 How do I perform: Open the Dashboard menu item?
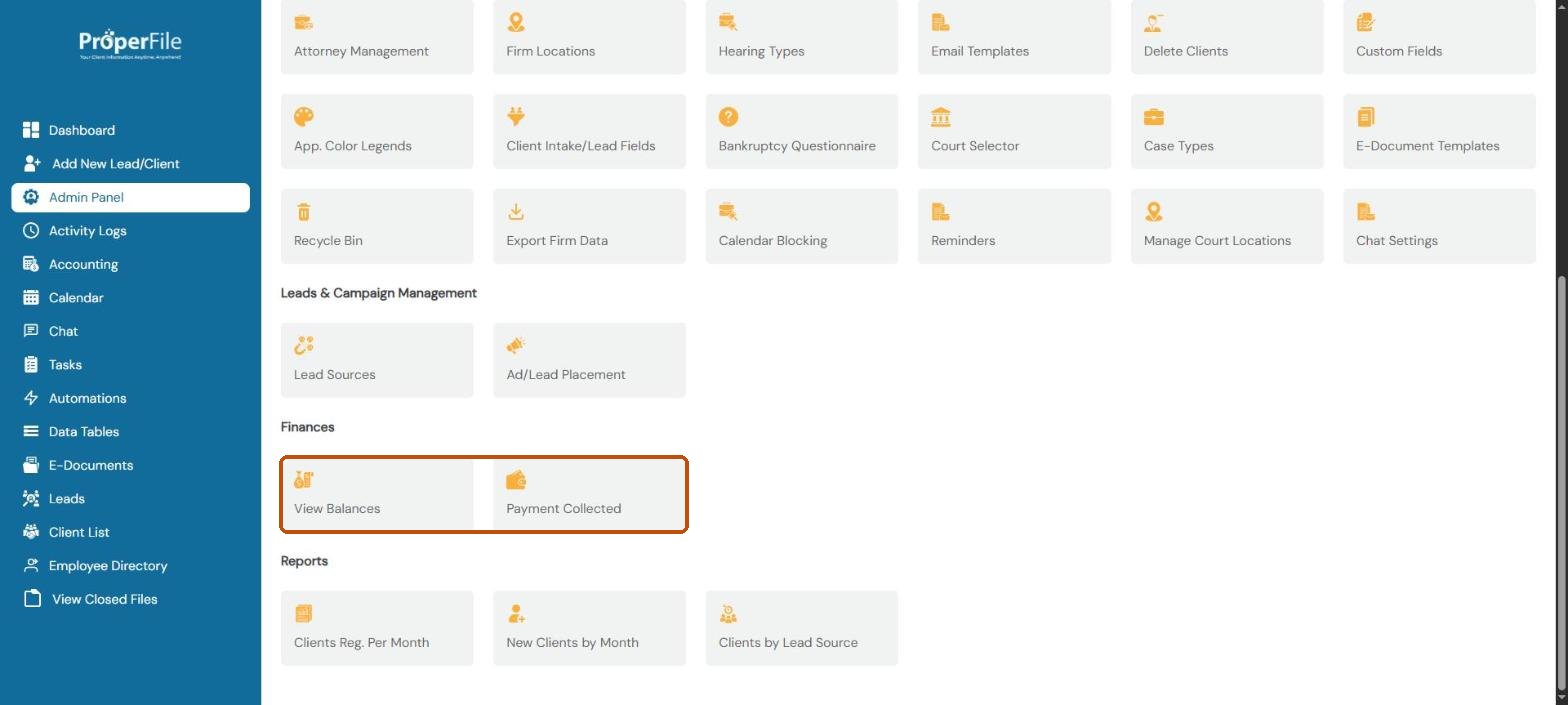130,130
